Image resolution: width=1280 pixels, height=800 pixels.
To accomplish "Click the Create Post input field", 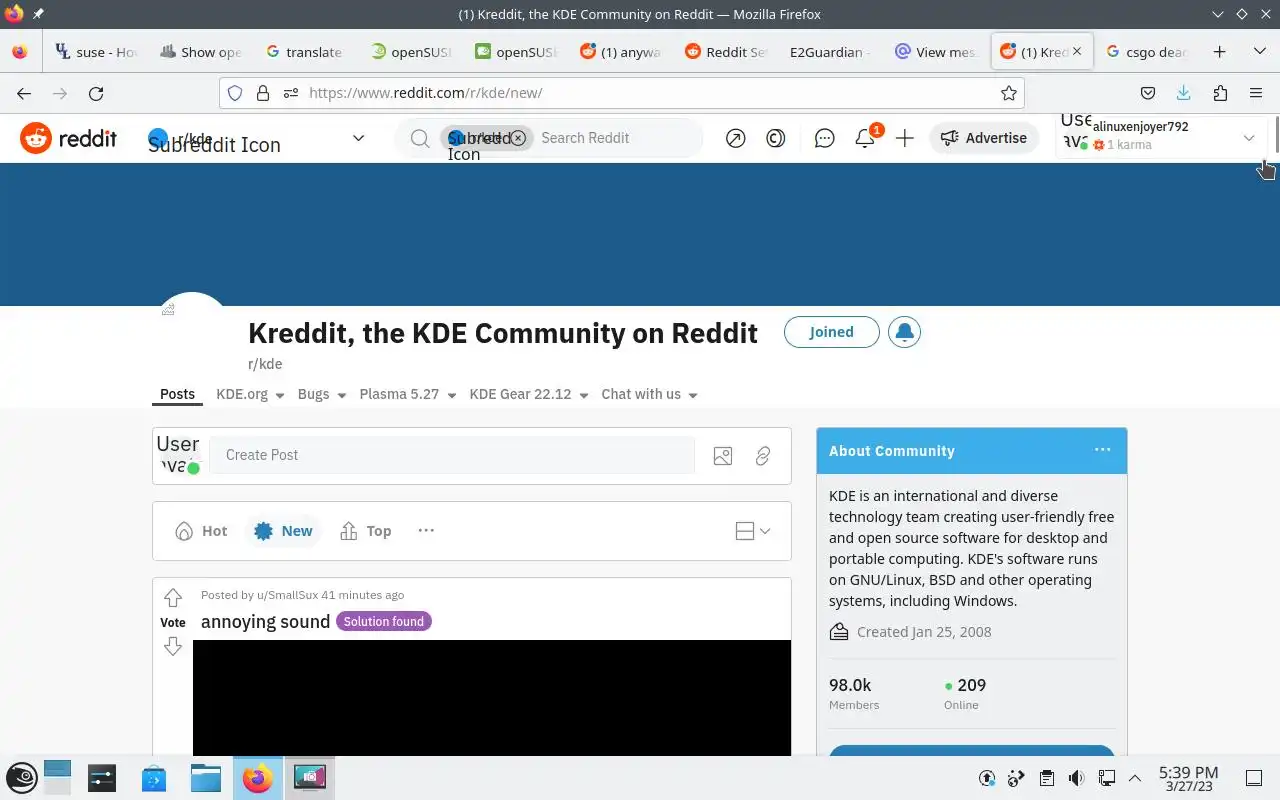I will 452,455.
